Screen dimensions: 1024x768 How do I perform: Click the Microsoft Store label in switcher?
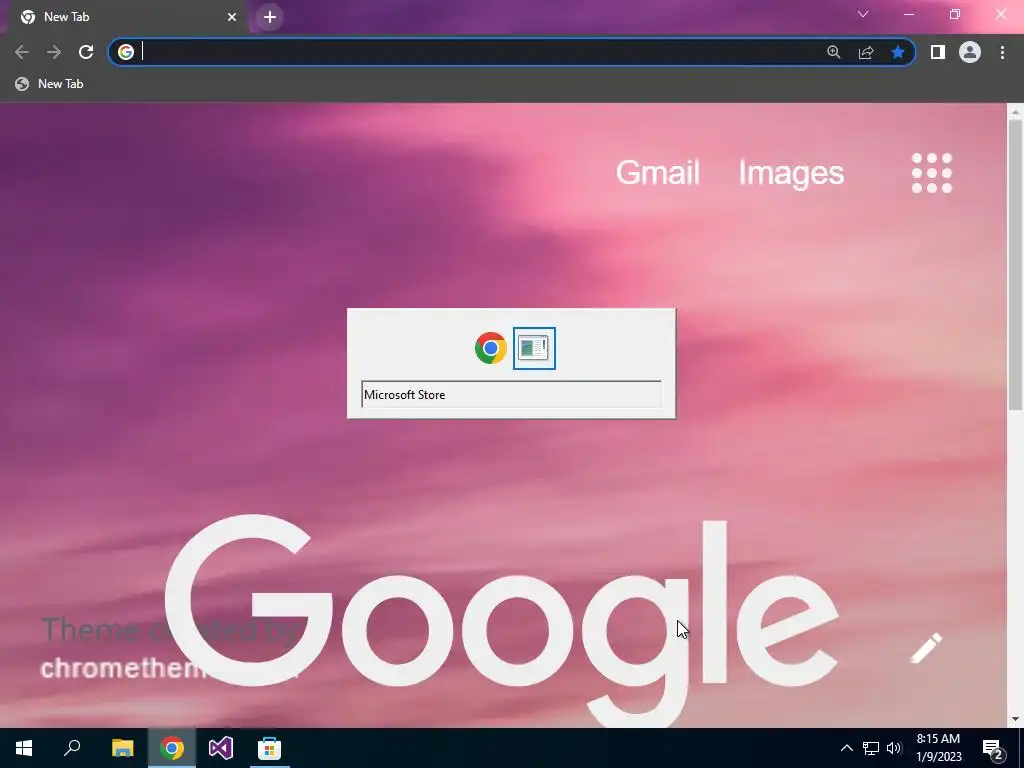[405, 394]
